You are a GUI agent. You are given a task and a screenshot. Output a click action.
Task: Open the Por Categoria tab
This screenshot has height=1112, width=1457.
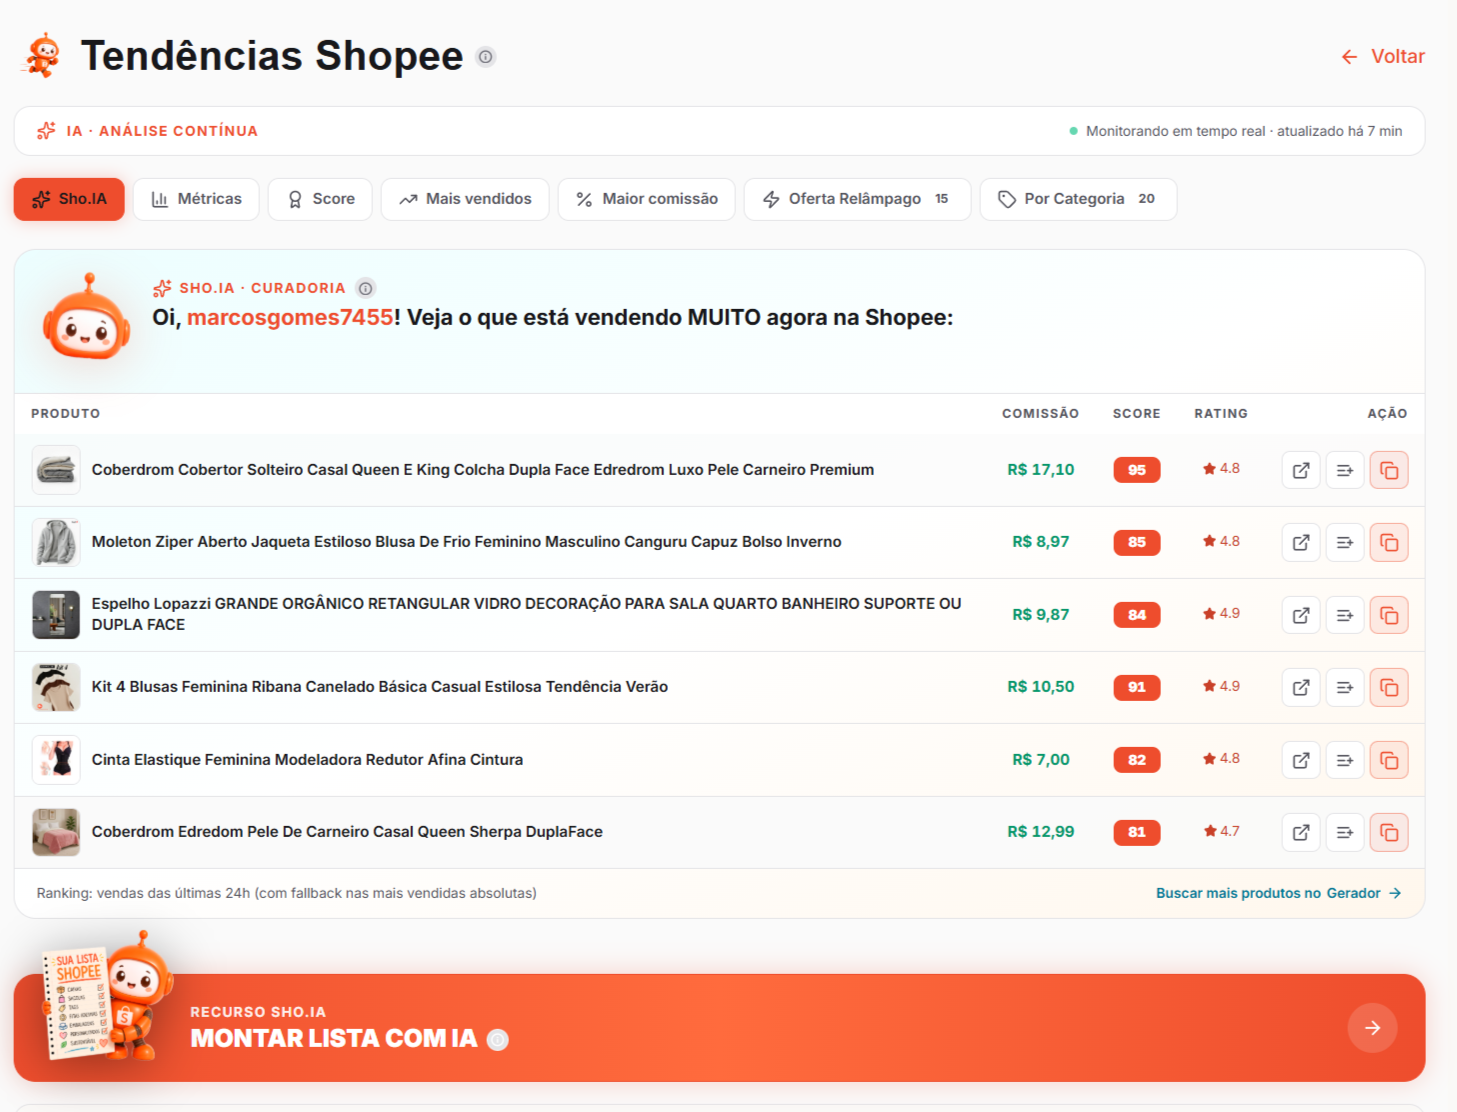pos(1078,199)
